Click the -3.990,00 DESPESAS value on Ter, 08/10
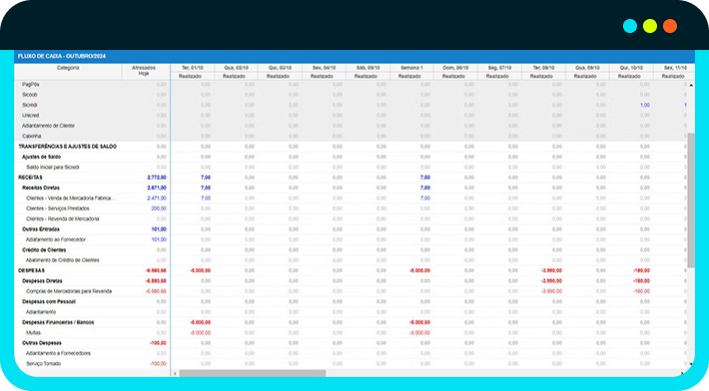Screen dimensions: 709x391 pyautogui.click(x=552, y=271)
